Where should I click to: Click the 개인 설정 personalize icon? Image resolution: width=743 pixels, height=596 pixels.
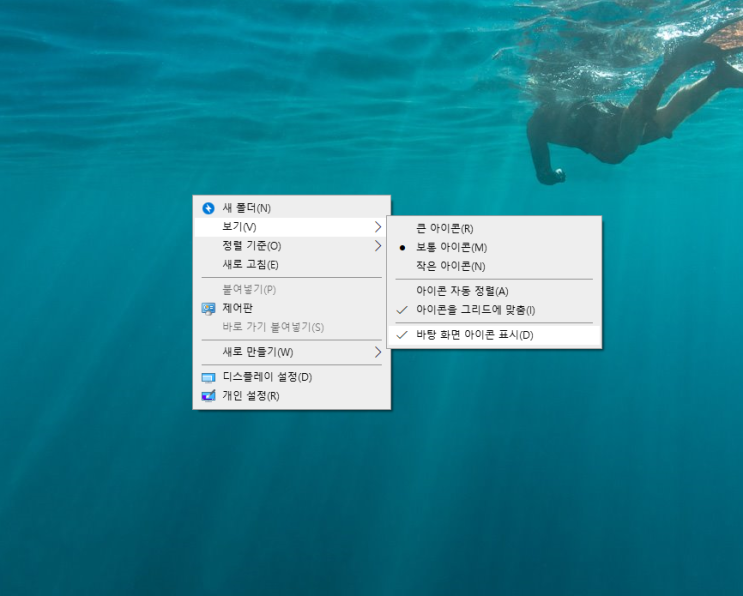coord(208,396)
